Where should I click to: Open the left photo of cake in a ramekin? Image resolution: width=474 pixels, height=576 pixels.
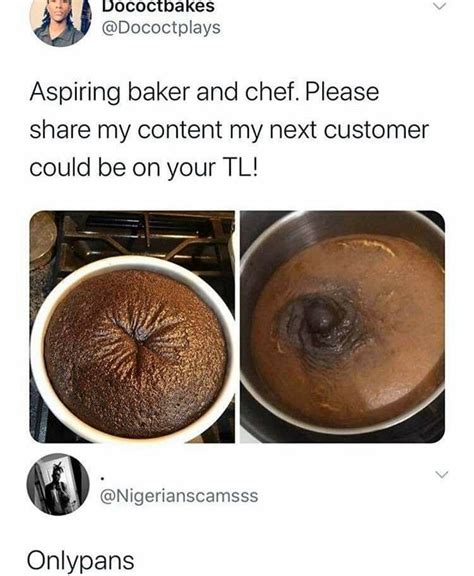132,327
